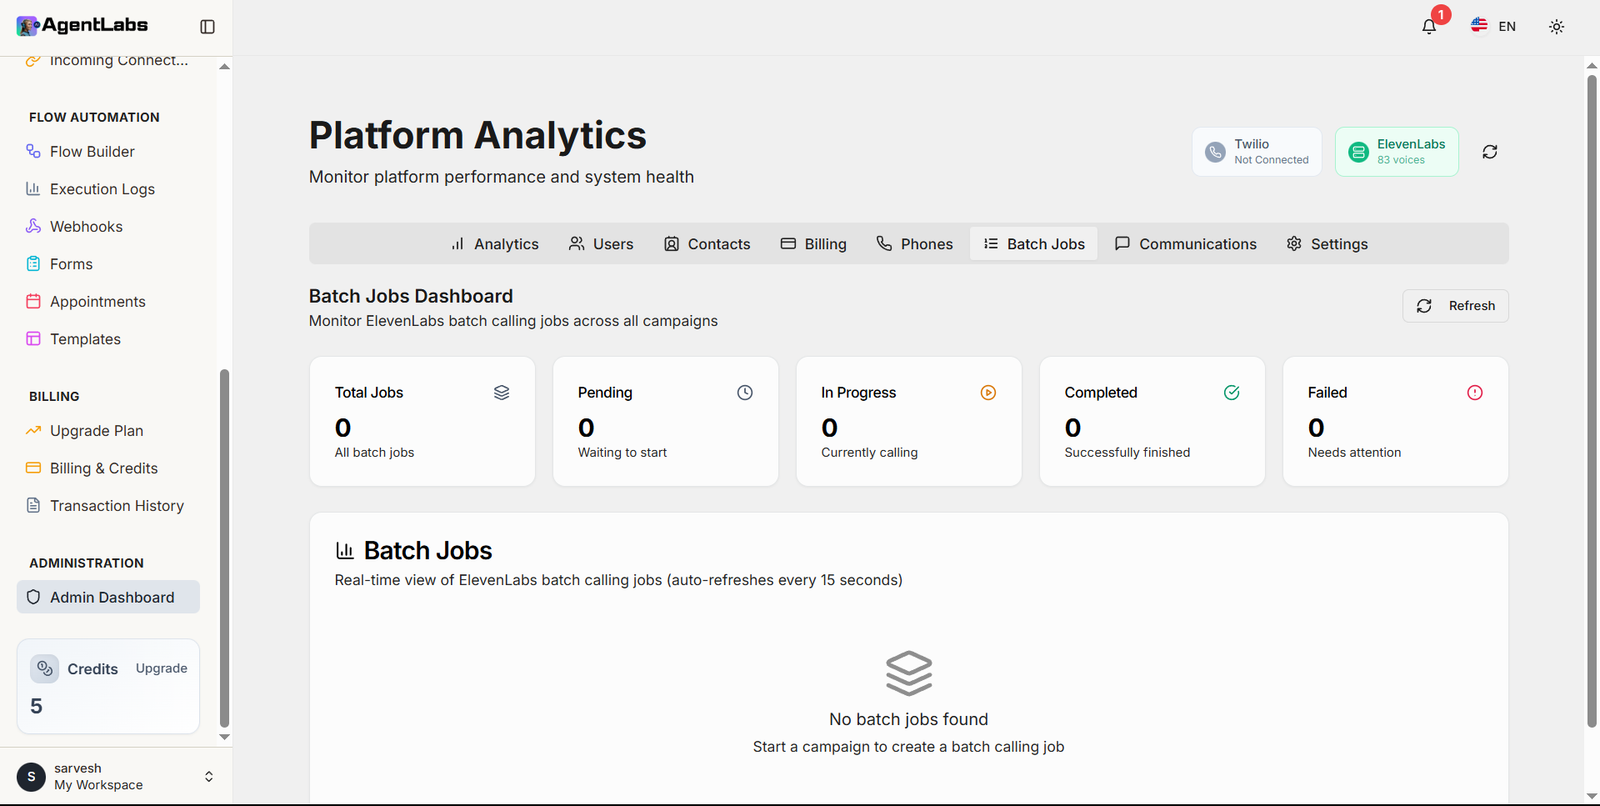Switch to the Communications tab

point(1185,244)
